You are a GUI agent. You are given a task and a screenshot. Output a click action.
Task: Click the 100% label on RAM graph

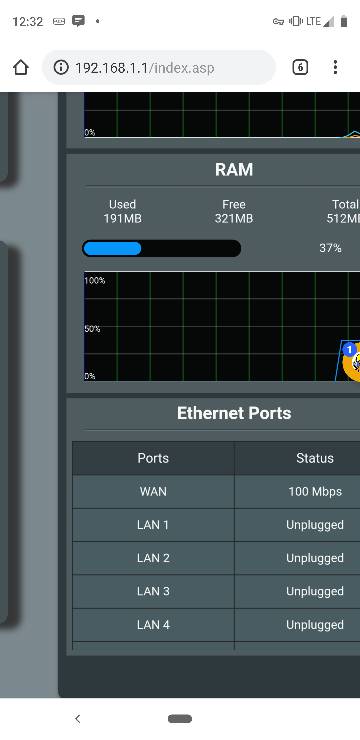pyautogui.click(x=95, y=280)
